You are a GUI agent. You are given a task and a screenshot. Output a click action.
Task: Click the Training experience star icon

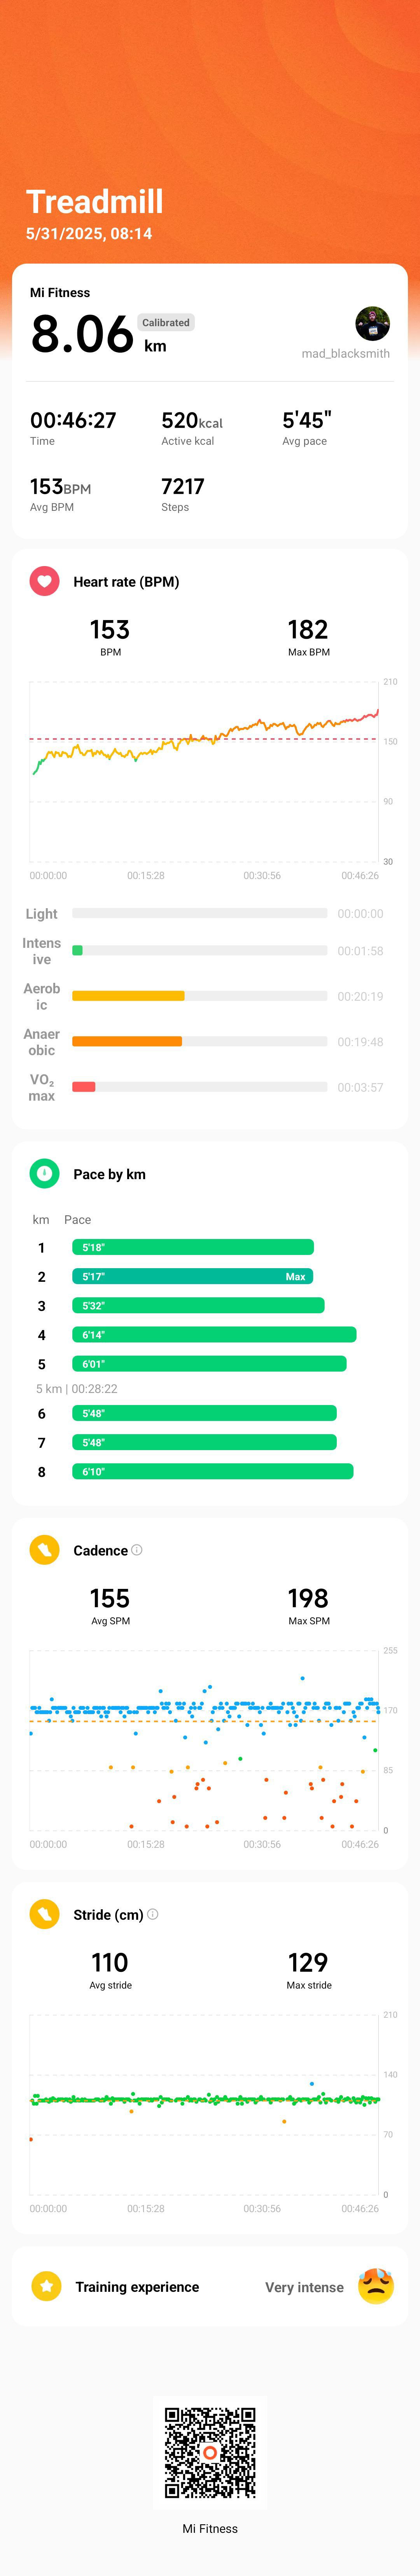(x=46, y=2285)
